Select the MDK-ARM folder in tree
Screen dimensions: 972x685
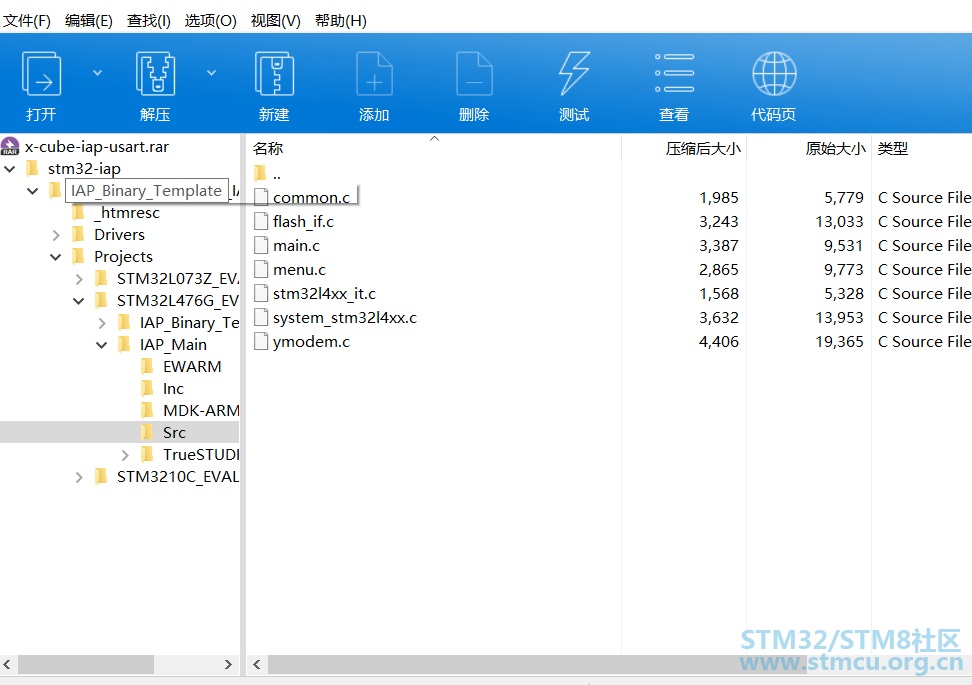pyautogui.click(x=201, y=410)
